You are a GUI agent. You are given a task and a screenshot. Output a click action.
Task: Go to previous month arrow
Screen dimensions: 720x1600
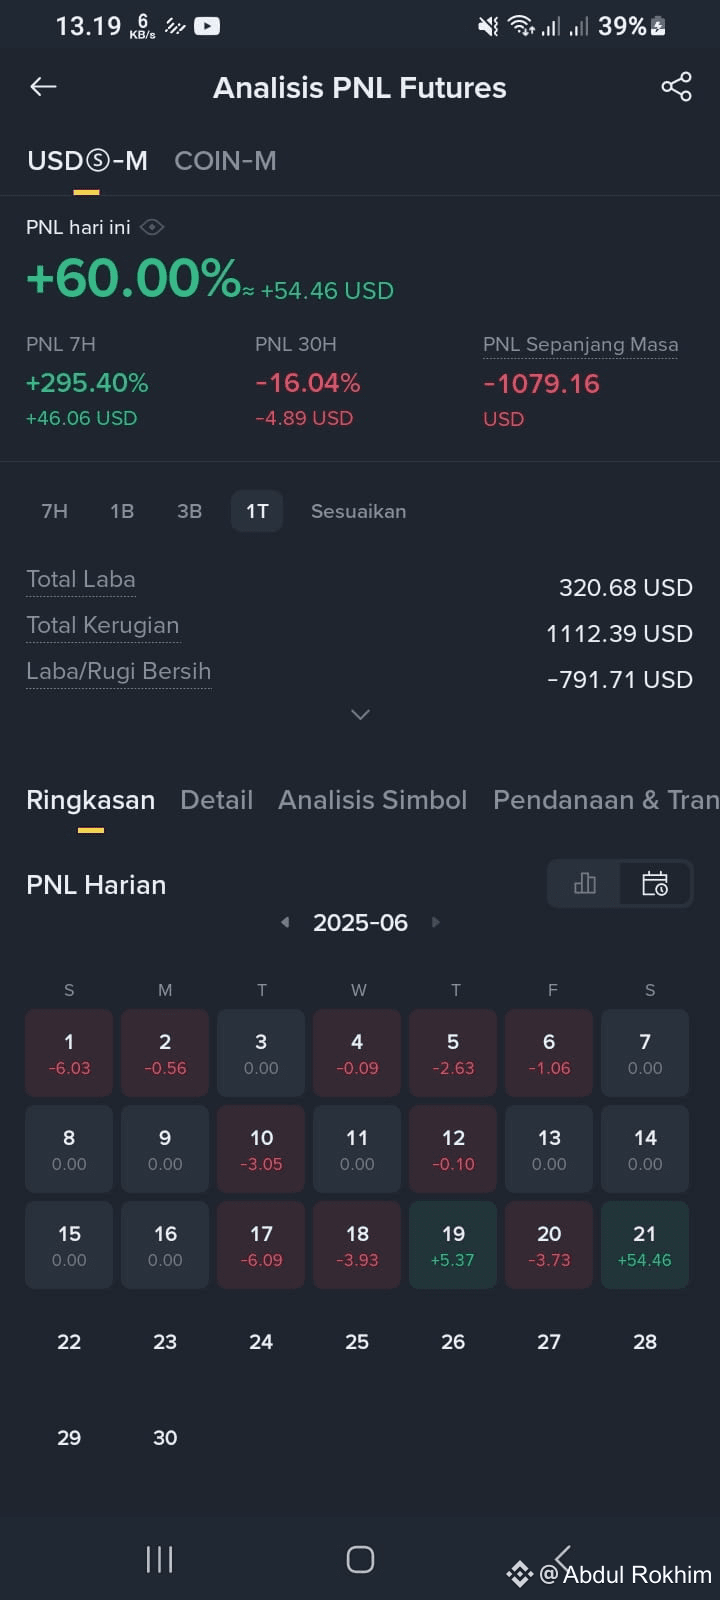coord(285,922)
